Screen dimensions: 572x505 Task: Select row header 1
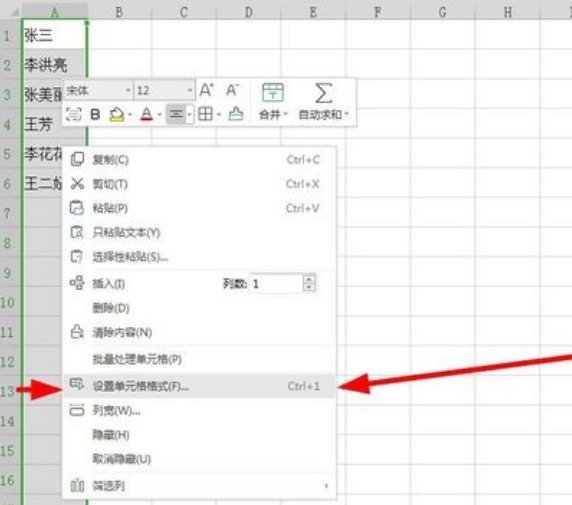click(10, 35)
